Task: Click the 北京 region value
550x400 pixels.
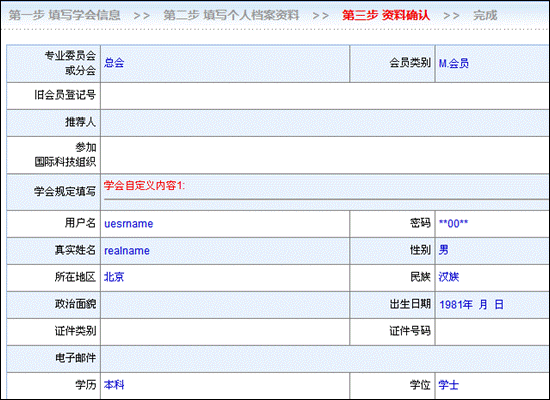Action: [114, 277]
